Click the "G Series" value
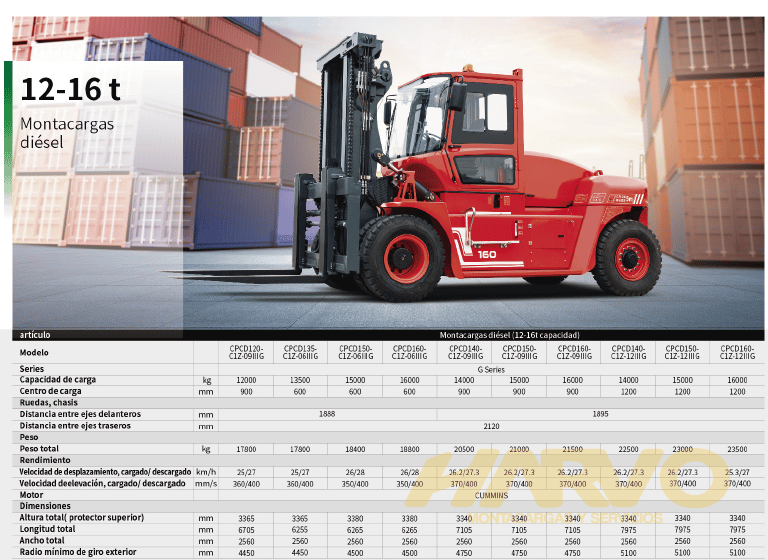 (x=491, y=370)
